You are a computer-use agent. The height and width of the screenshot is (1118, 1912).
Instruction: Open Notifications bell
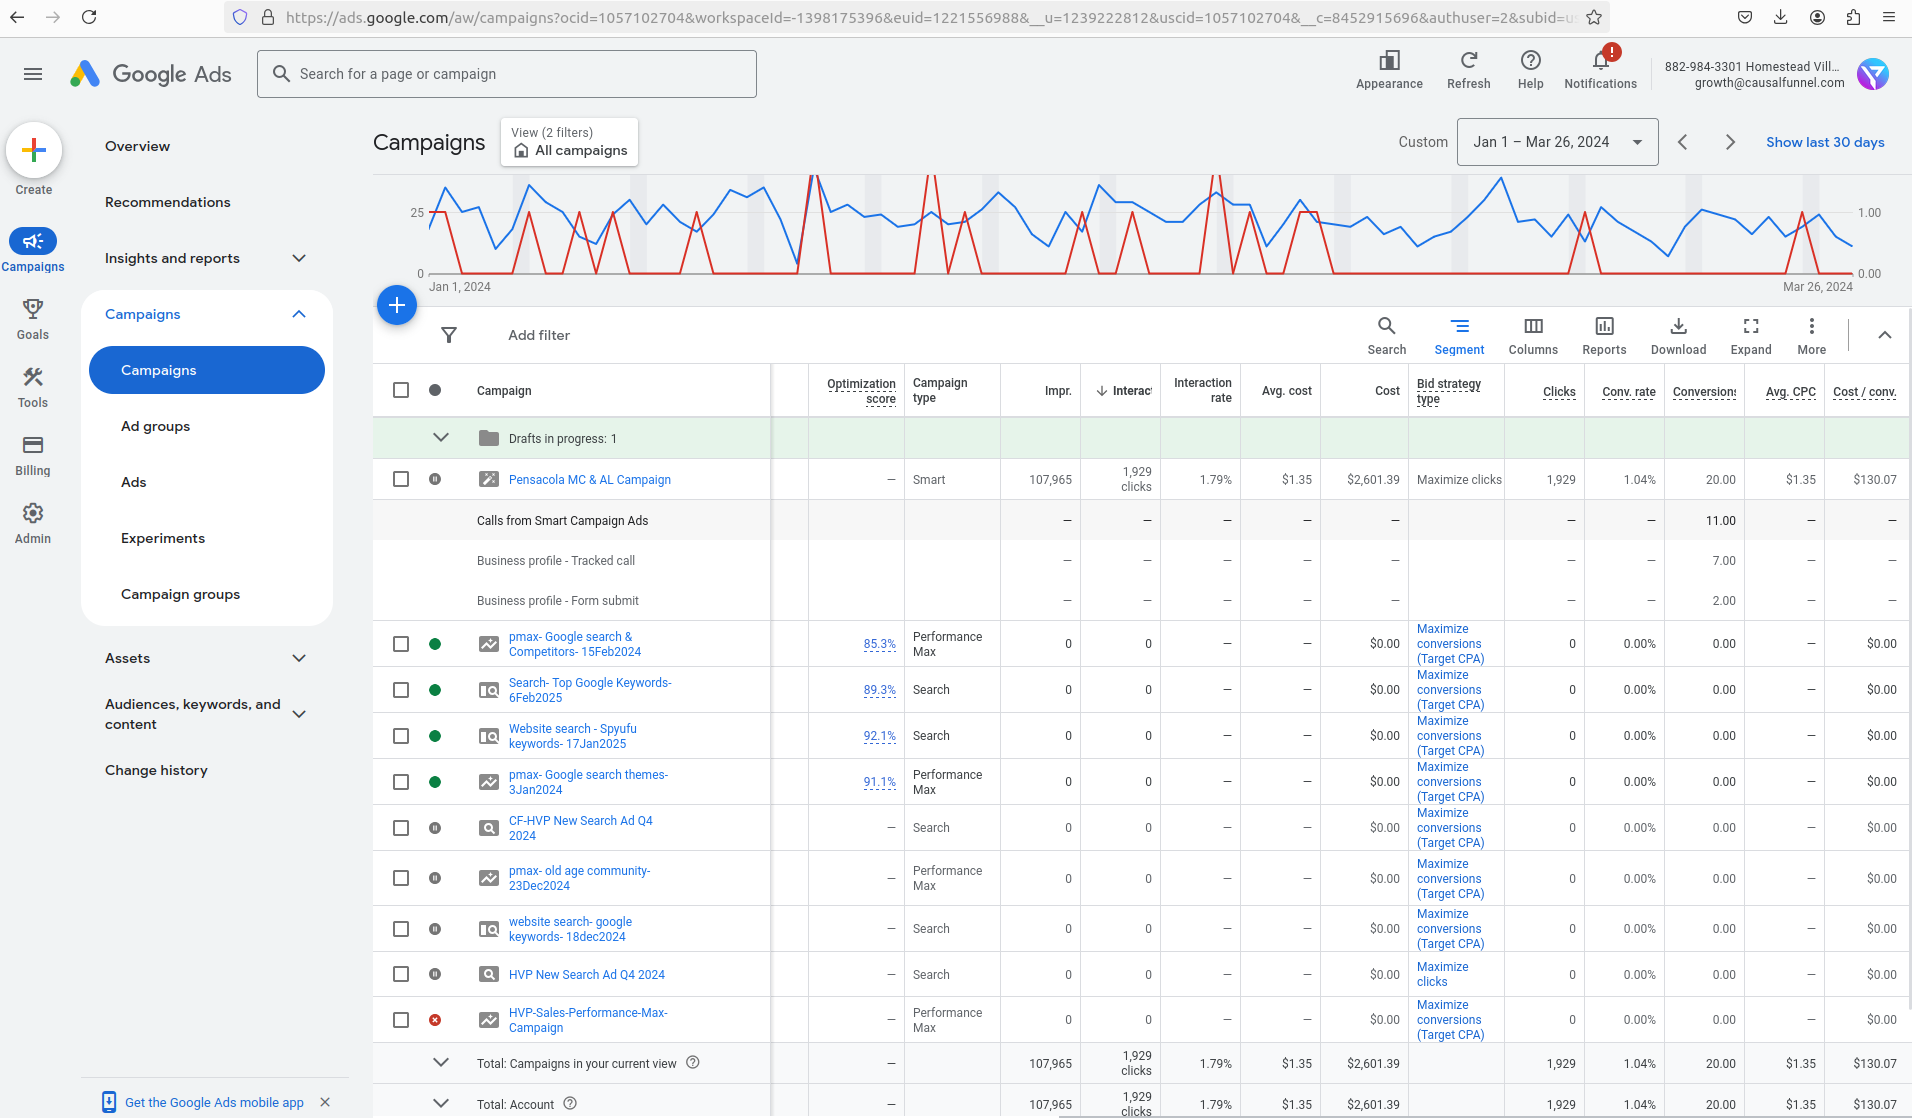1600,71
